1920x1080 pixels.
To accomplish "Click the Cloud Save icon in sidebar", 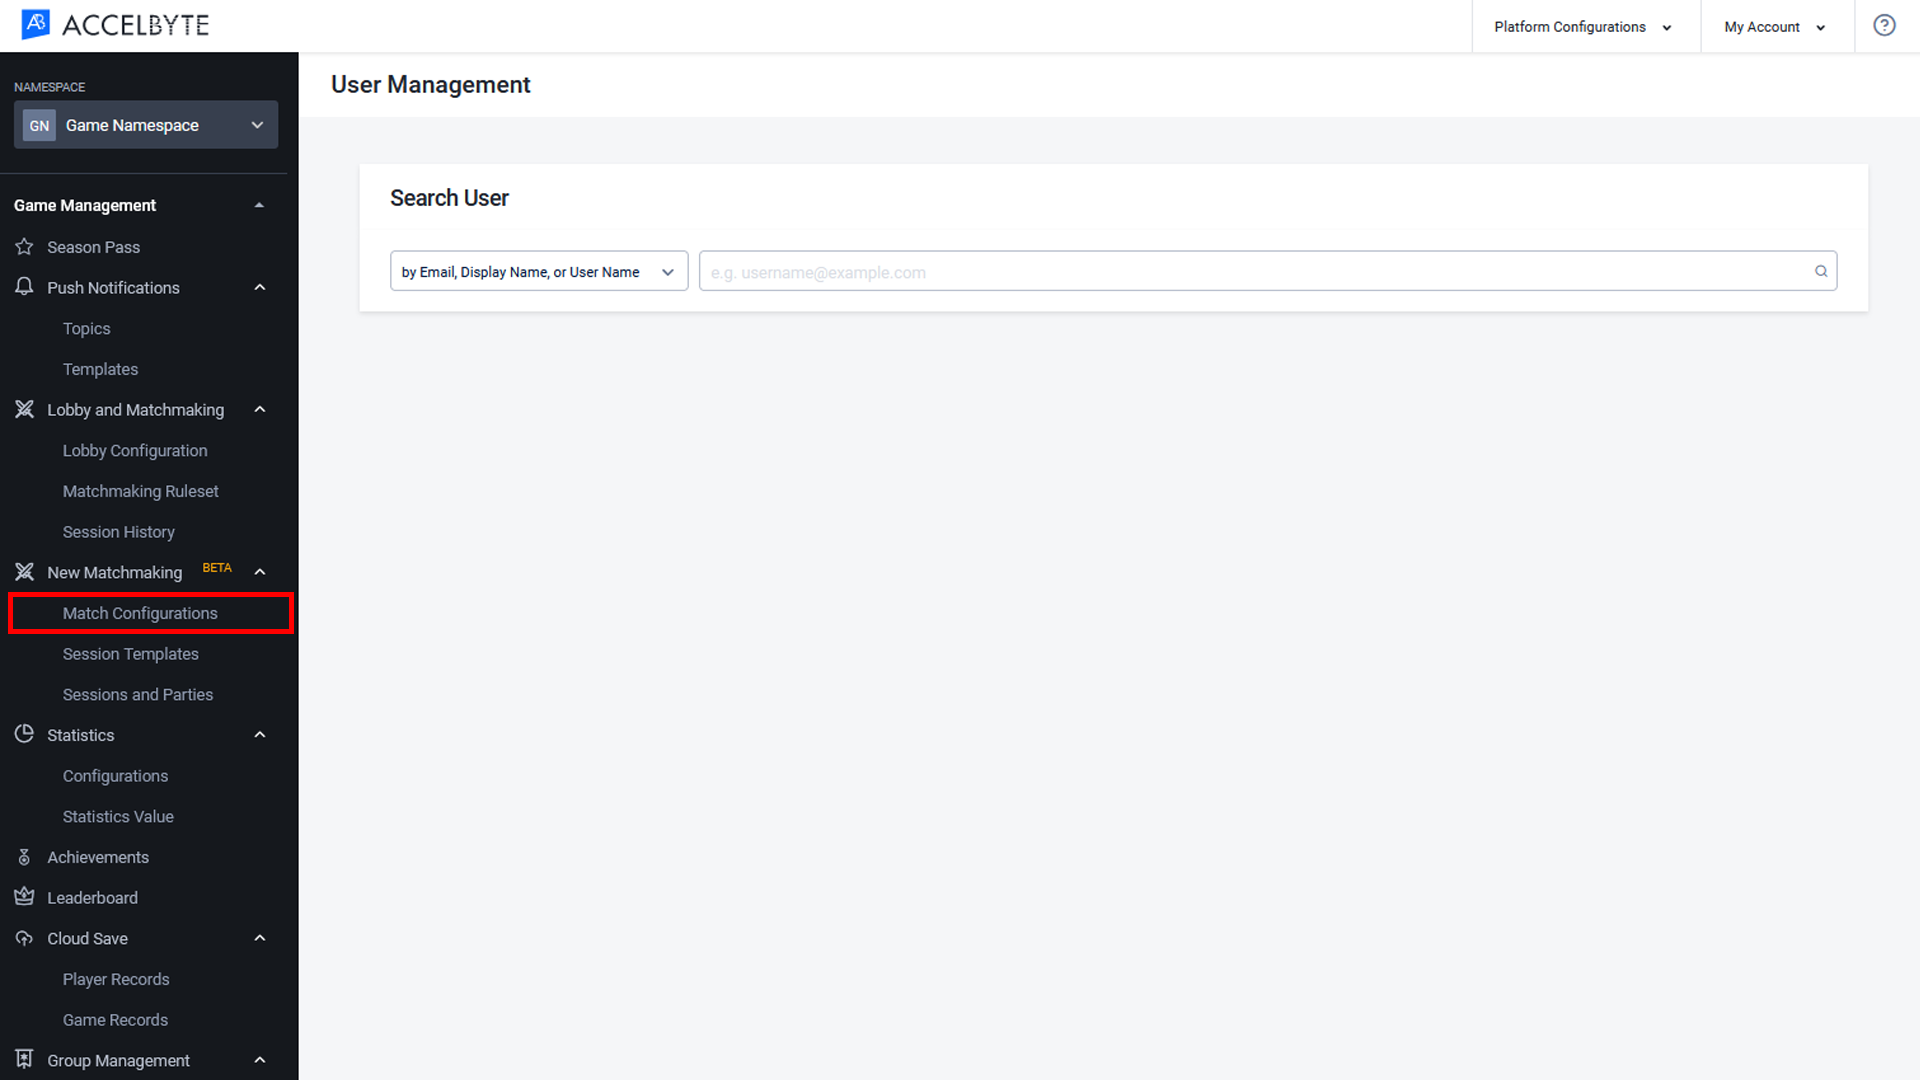I will point(22,938).
